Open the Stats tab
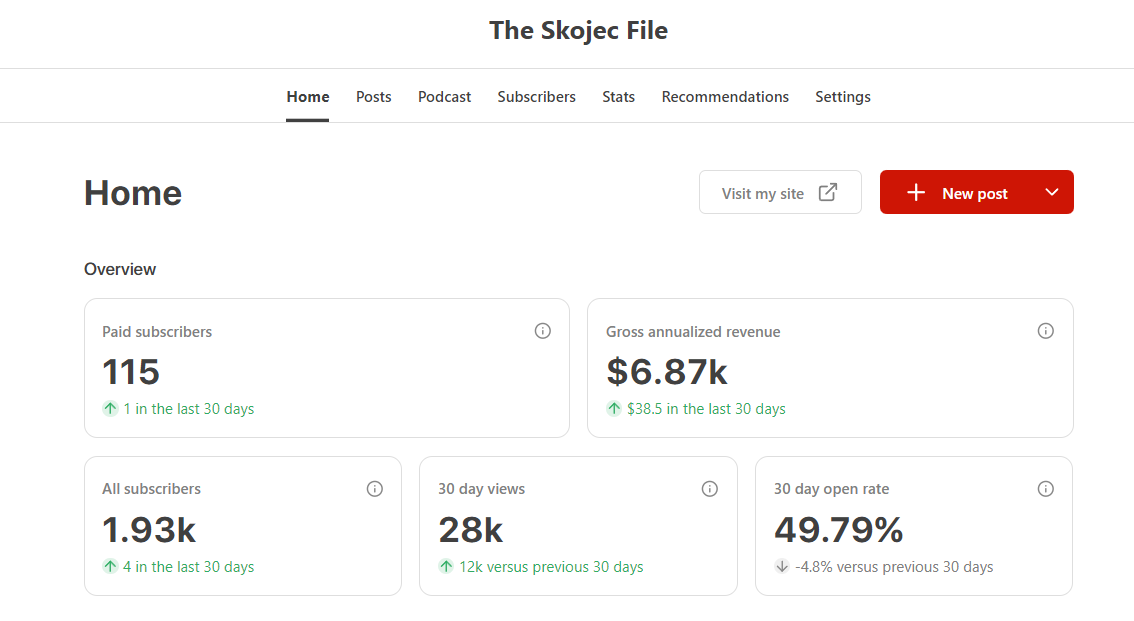 618,97
